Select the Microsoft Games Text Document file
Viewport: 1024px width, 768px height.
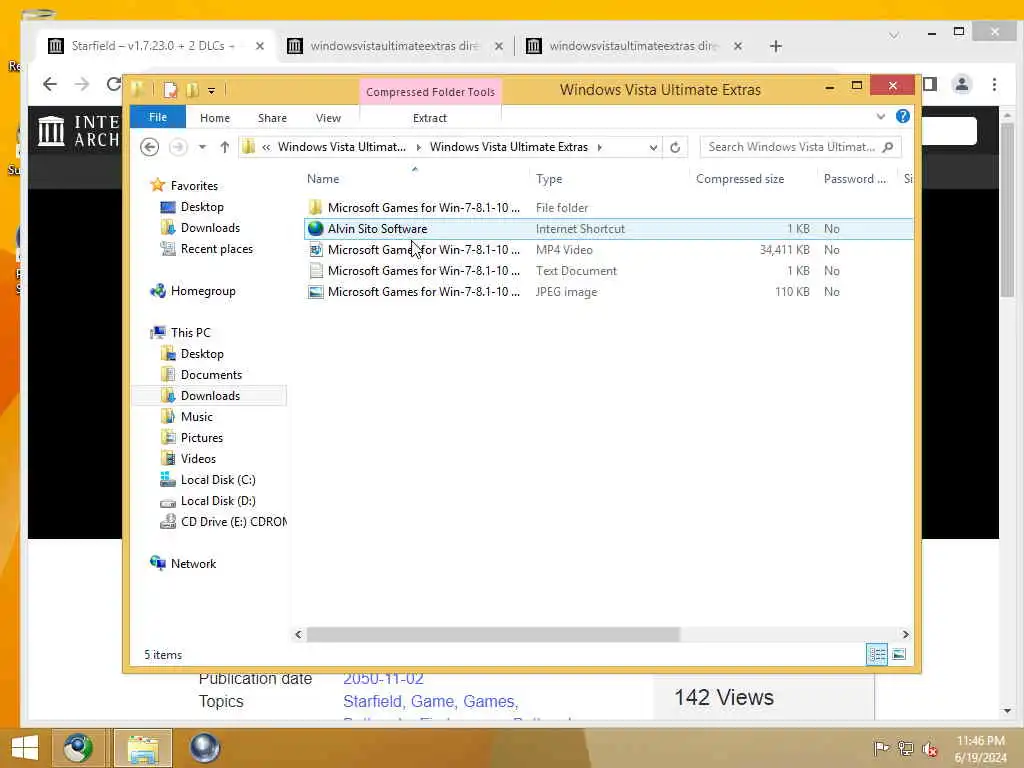[x=608, y=270]
